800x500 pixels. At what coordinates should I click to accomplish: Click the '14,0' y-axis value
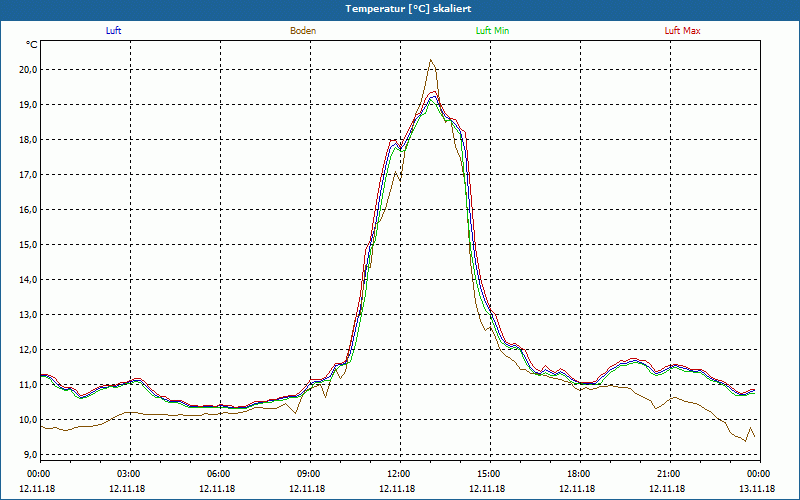[x=29, y=280]
